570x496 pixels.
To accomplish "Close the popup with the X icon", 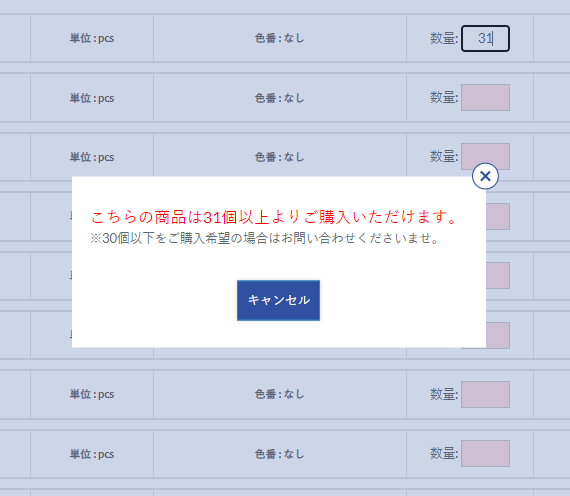I will (x=485, y=176).
